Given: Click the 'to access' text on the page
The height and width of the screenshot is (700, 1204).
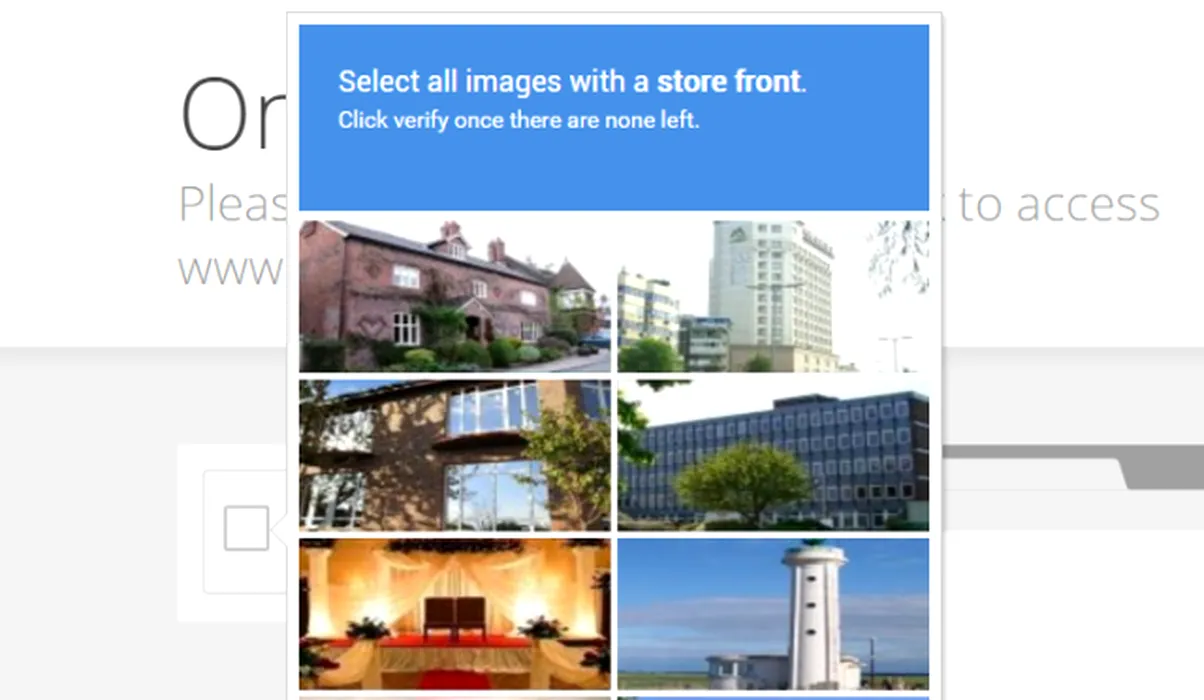Looking at the screenshot, I should pos(1059,204).
